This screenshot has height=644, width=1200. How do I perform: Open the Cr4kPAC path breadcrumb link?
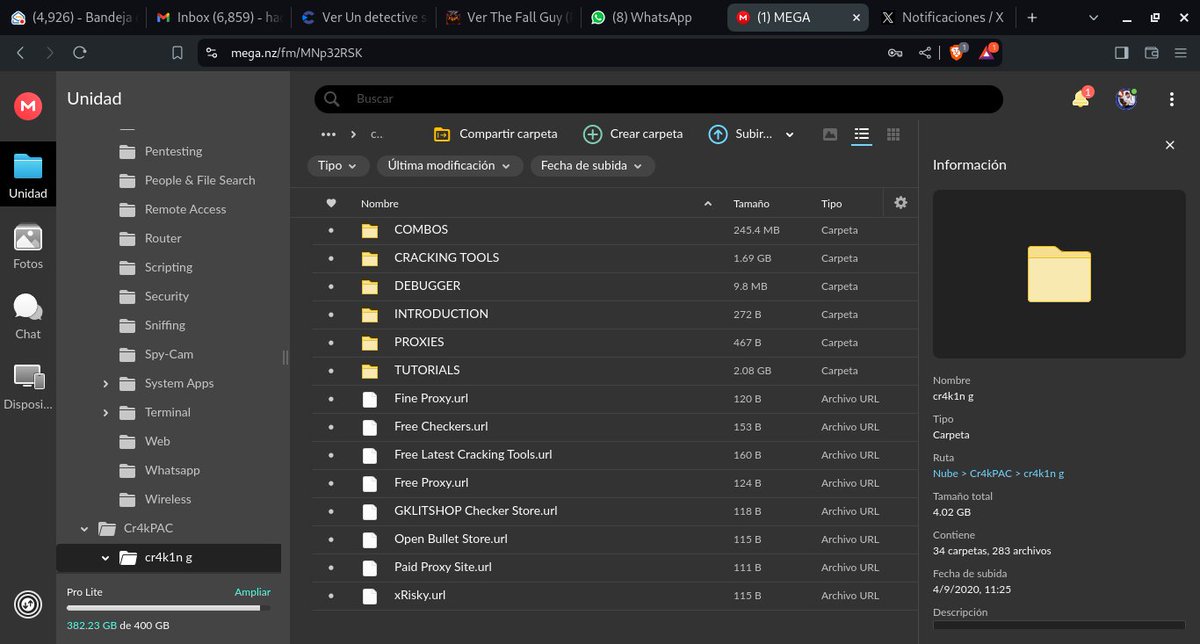click(993, 473)
